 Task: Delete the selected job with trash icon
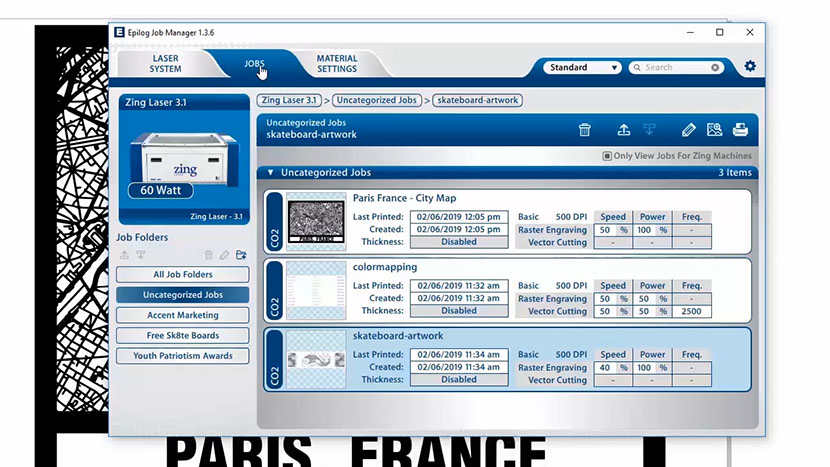(585, 129)
